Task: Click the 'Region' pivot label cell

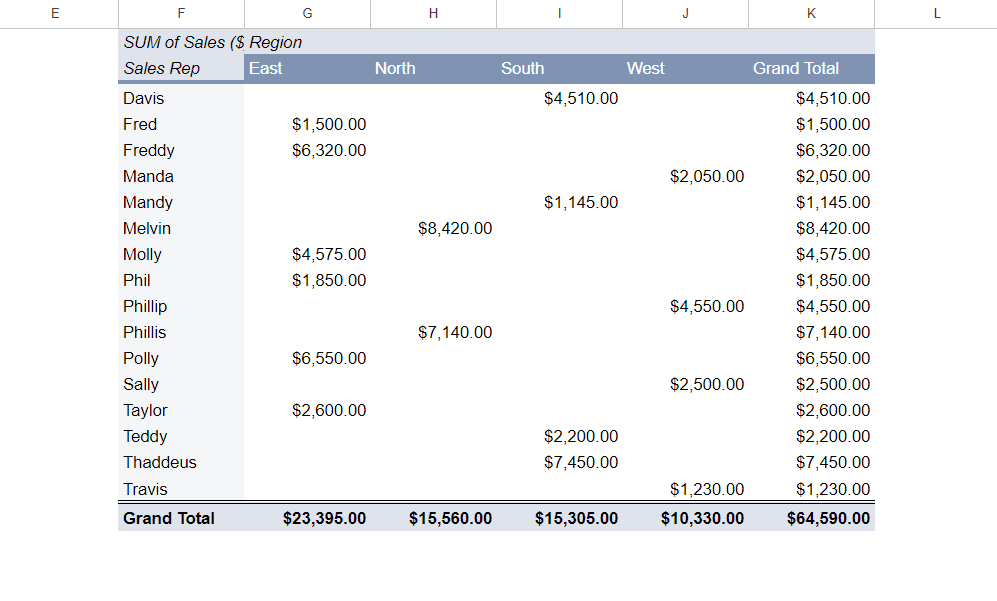Action: pos(307,42)
